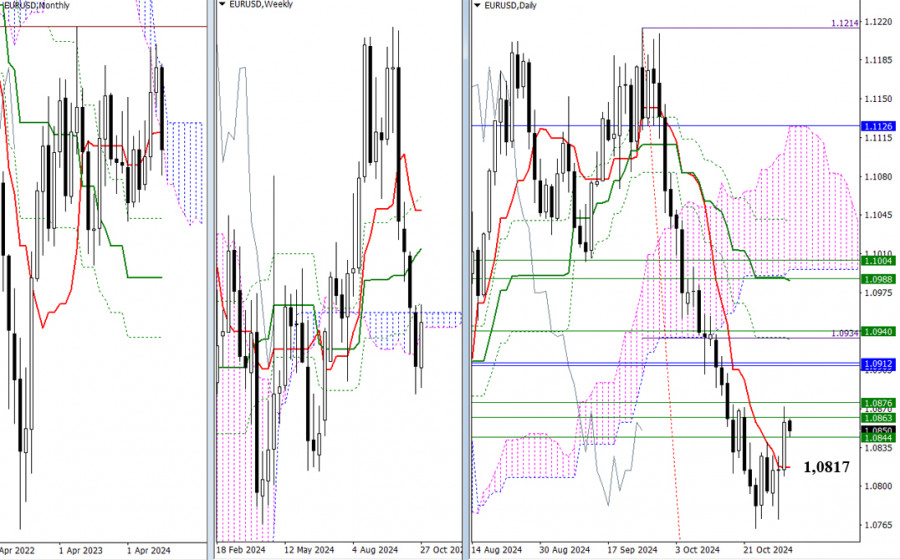
Task: Click the 1.0975 price scale value
Action: (x=878, y=293)
